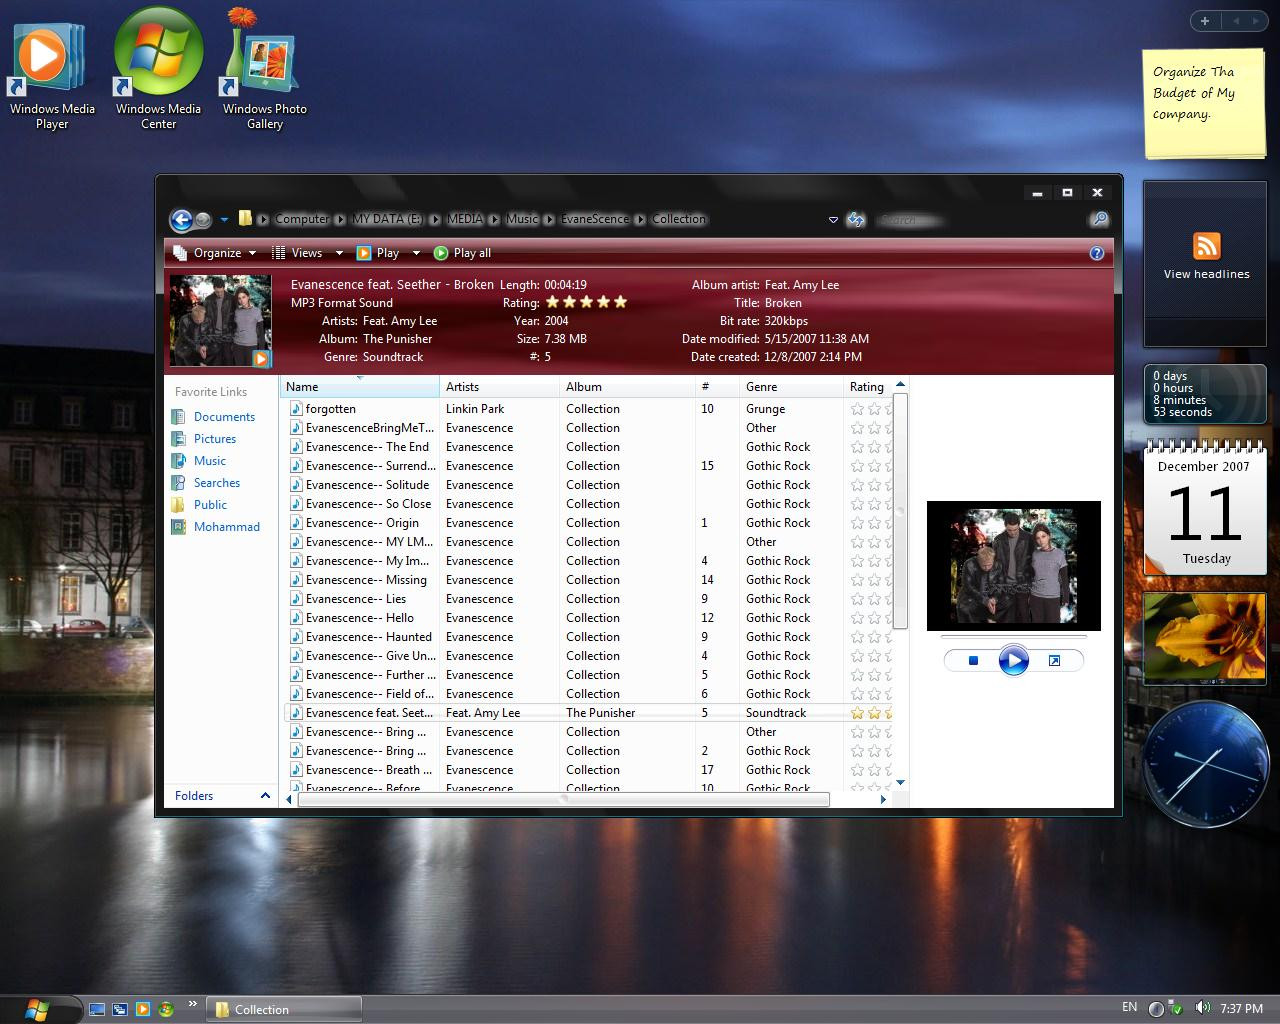Refresh the Collection folder view
The image size is (1280, 1024).
(x=856, y=220)
